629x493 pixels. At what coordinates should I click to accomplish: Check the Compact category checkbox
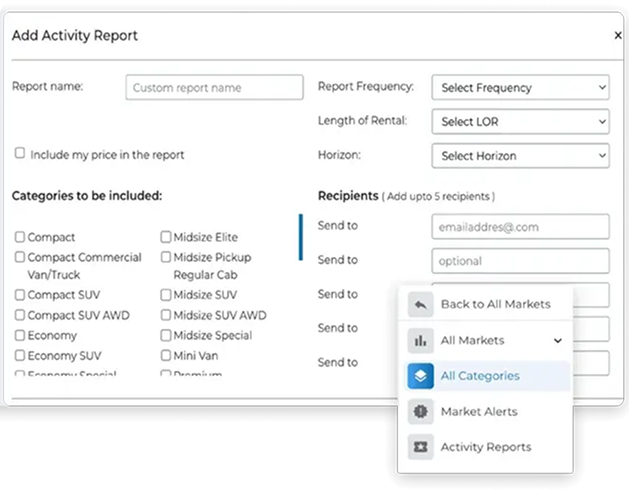click(x=20, y=237)
